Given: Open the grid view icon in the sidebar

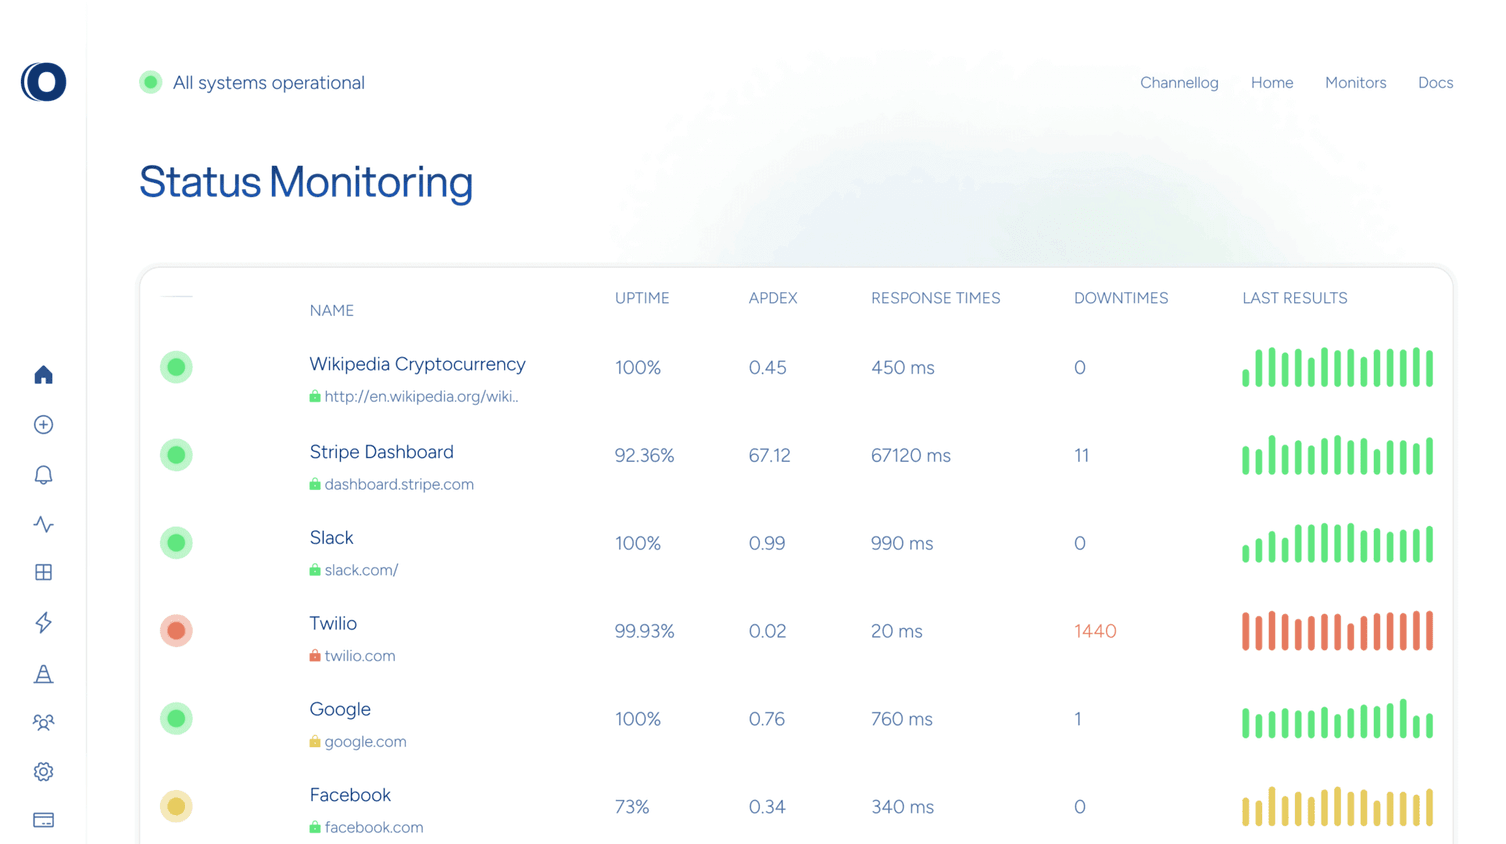Looking at the screenshot, I should pos(43,572).
